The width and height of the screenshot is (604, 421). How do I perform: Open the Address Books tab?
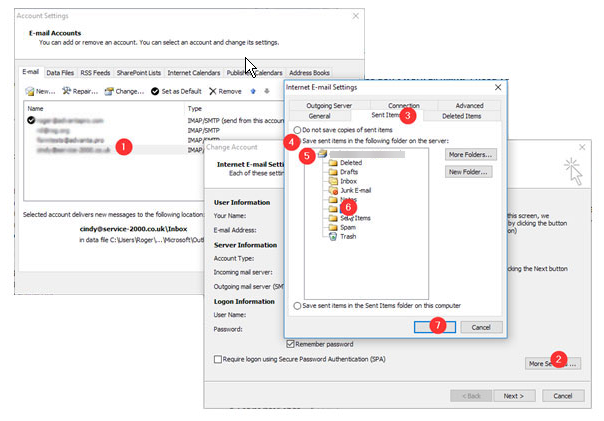pyautogui.click(x=309, y=73)
